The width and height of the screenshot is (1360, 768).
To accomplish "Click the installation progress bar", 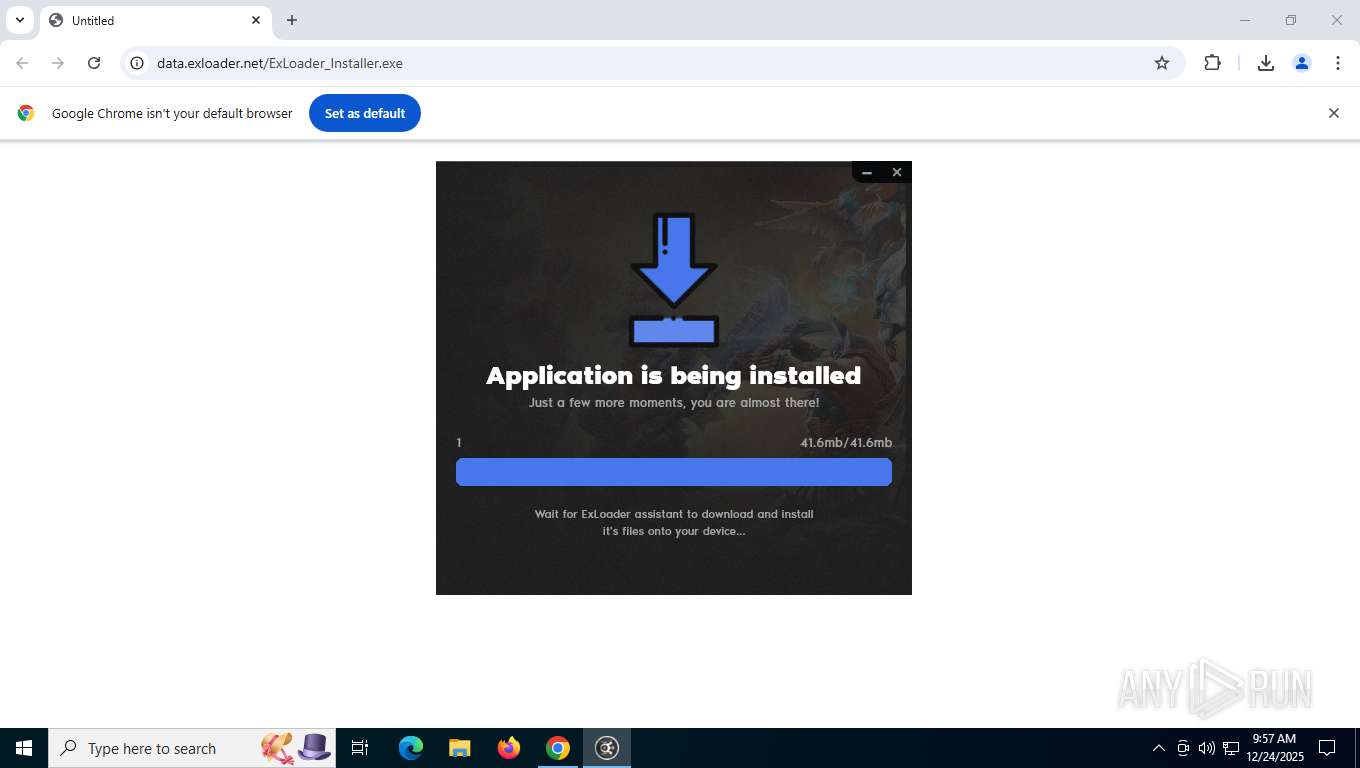I will pyautogui.click(x=674, y=472).
